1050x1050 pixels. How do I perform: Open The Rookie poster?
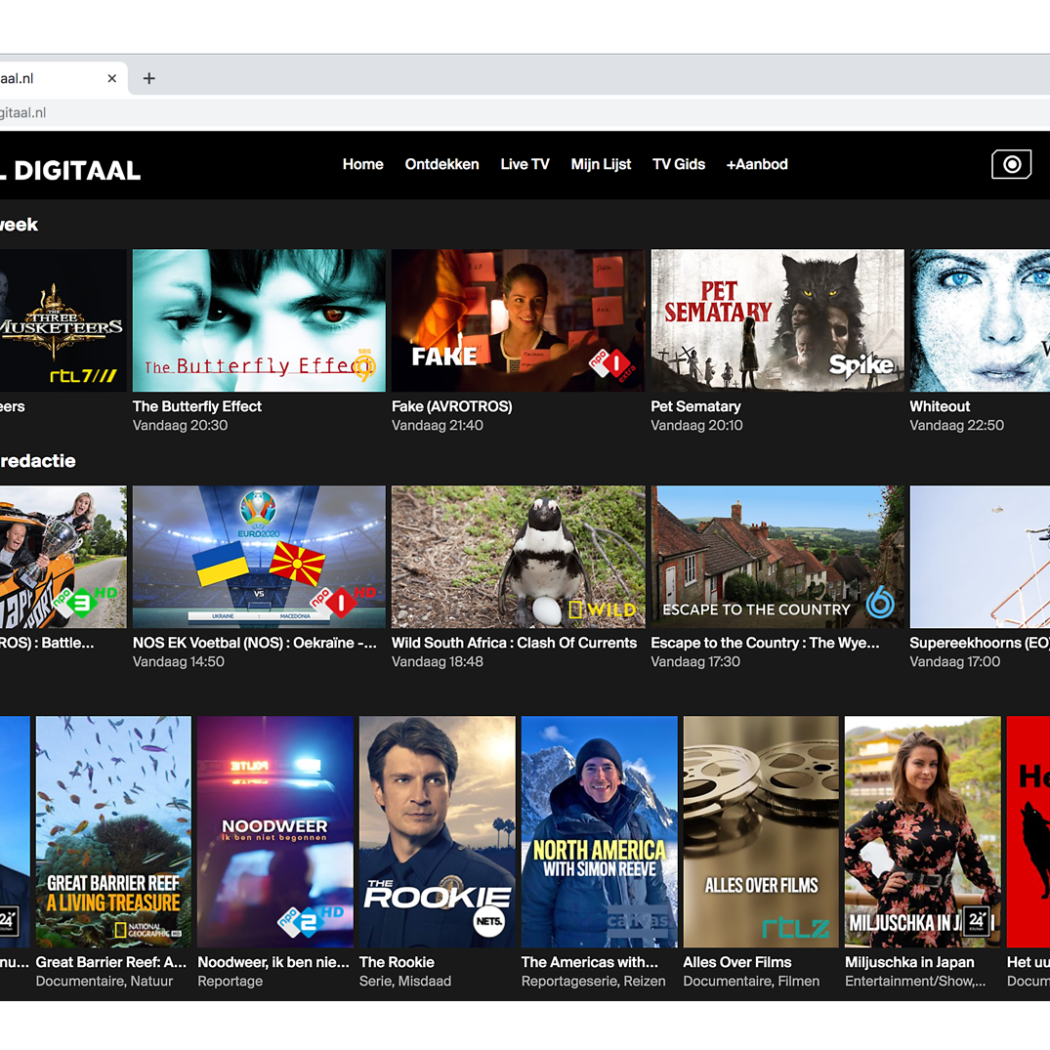coord(437,832)
